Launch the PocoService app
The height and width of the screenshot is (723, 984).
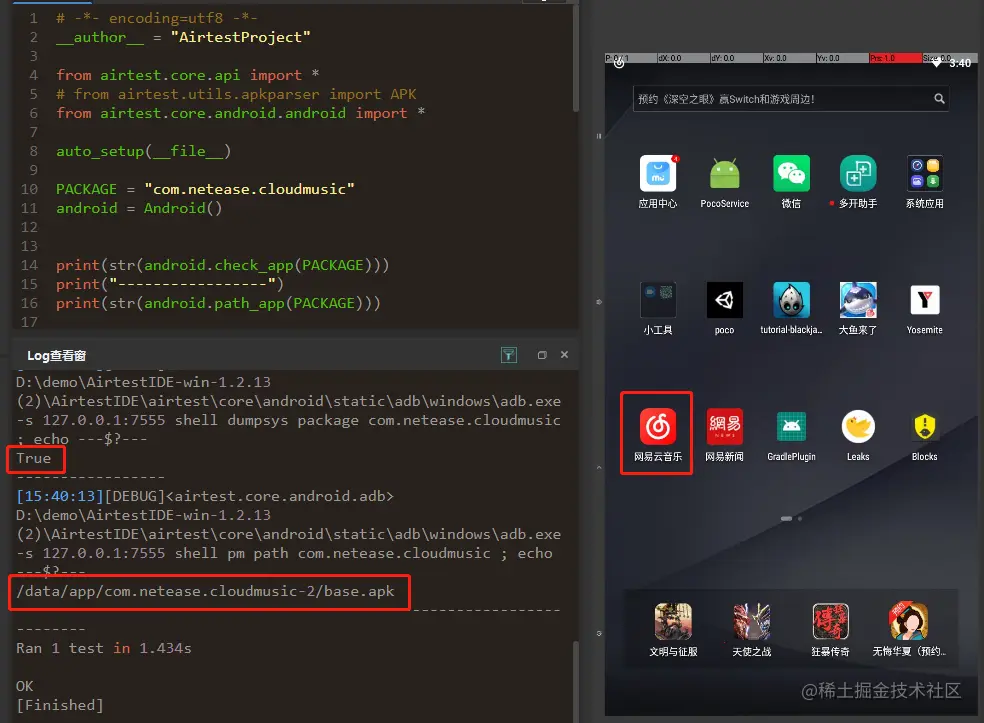coord(725,173)
